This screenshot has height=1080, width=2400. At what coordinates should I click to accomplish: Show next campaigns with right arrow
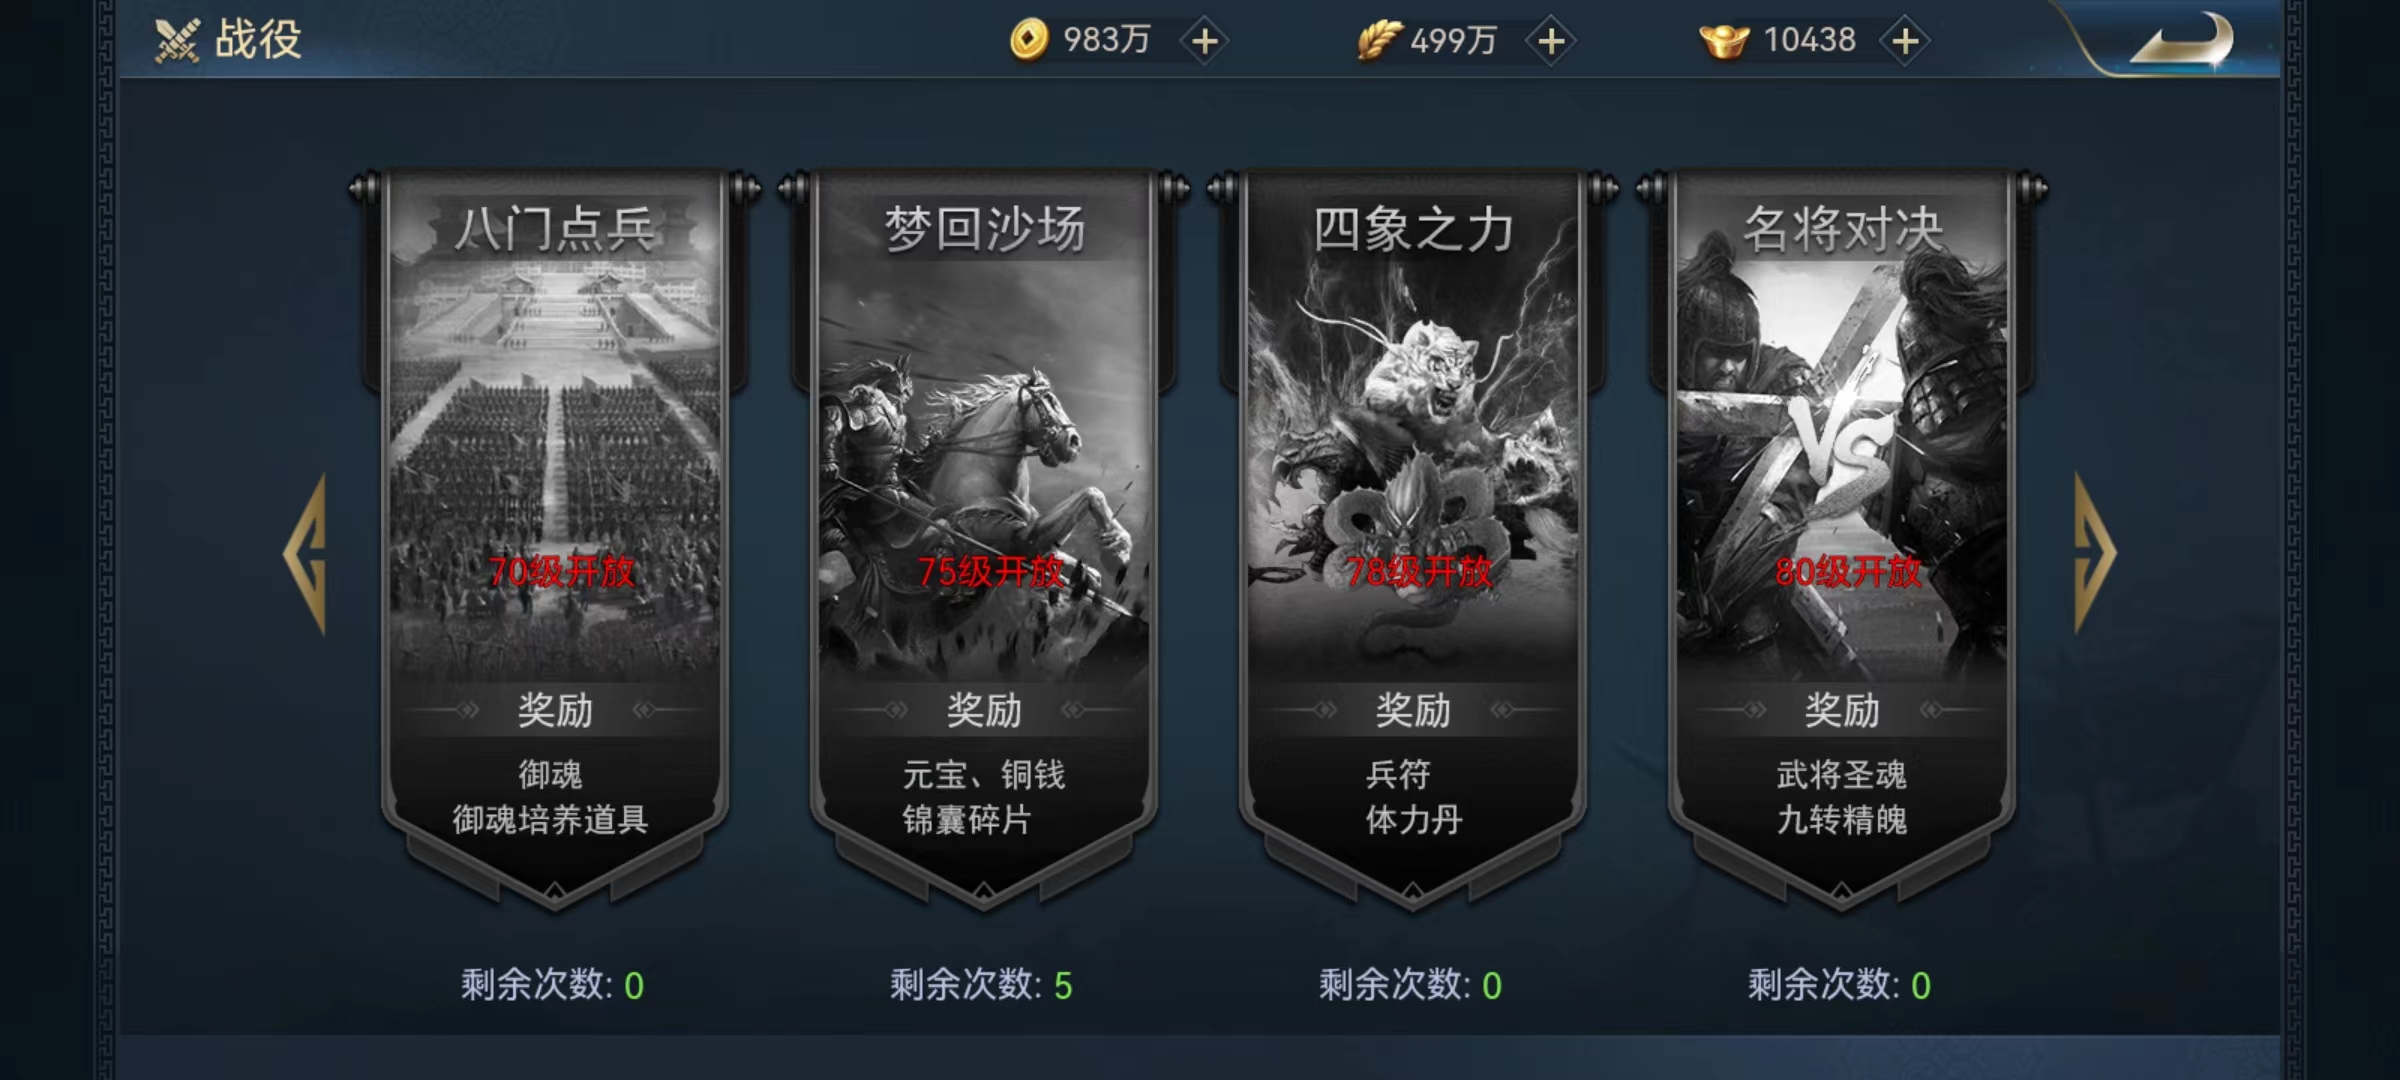(x=2095, y=553)
